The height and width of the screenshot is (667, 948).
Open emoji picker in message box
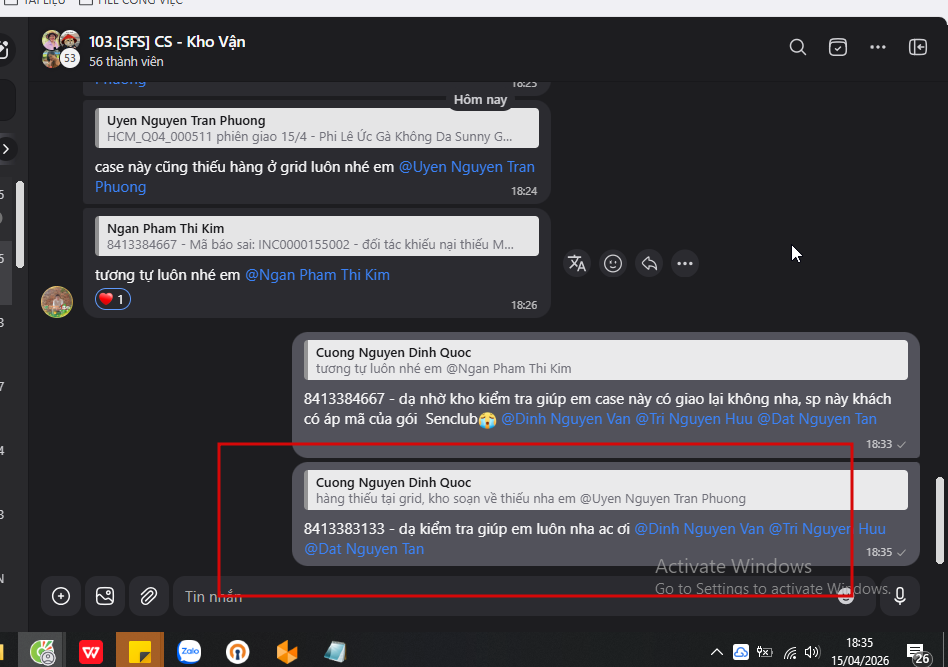pos(846,597)
